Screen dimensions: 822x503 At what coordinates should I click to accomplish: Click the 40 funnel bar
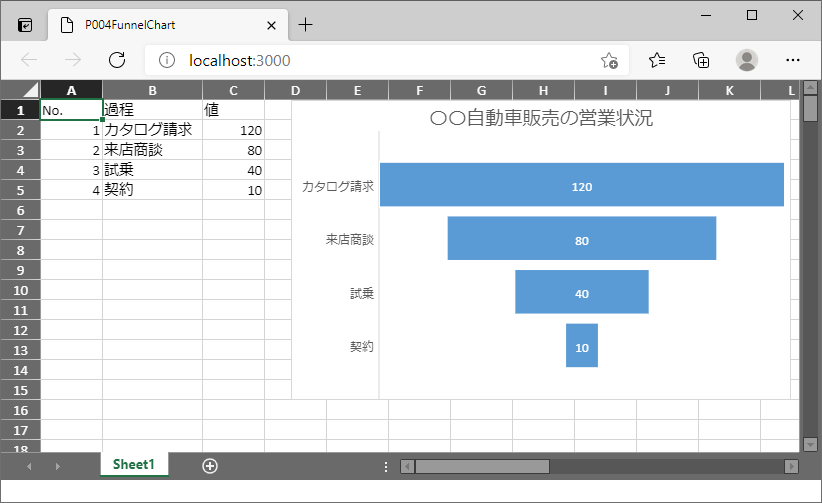coord(582,292)
